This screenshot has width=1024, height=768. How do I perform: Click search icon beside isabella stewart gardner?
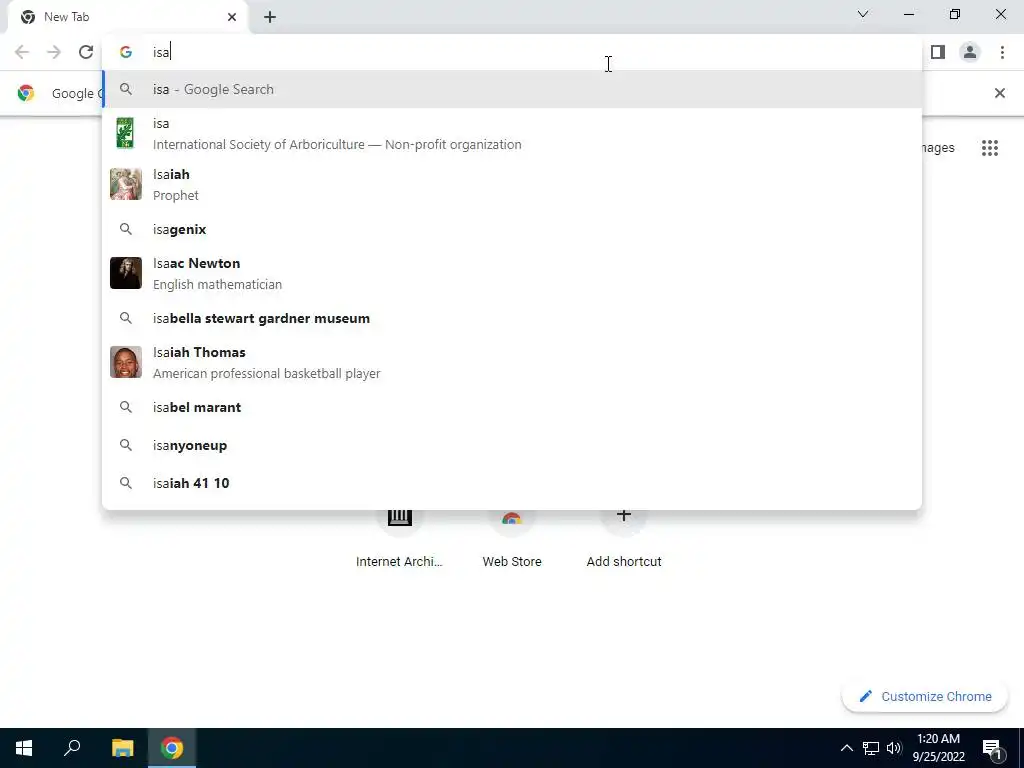pyautogui.click(x=126, y=318)
